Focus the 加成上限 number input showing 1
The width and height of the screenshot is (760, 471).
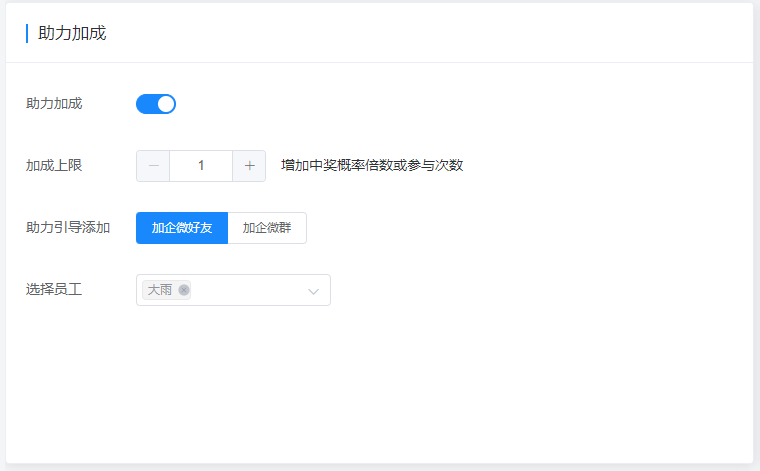201,166
